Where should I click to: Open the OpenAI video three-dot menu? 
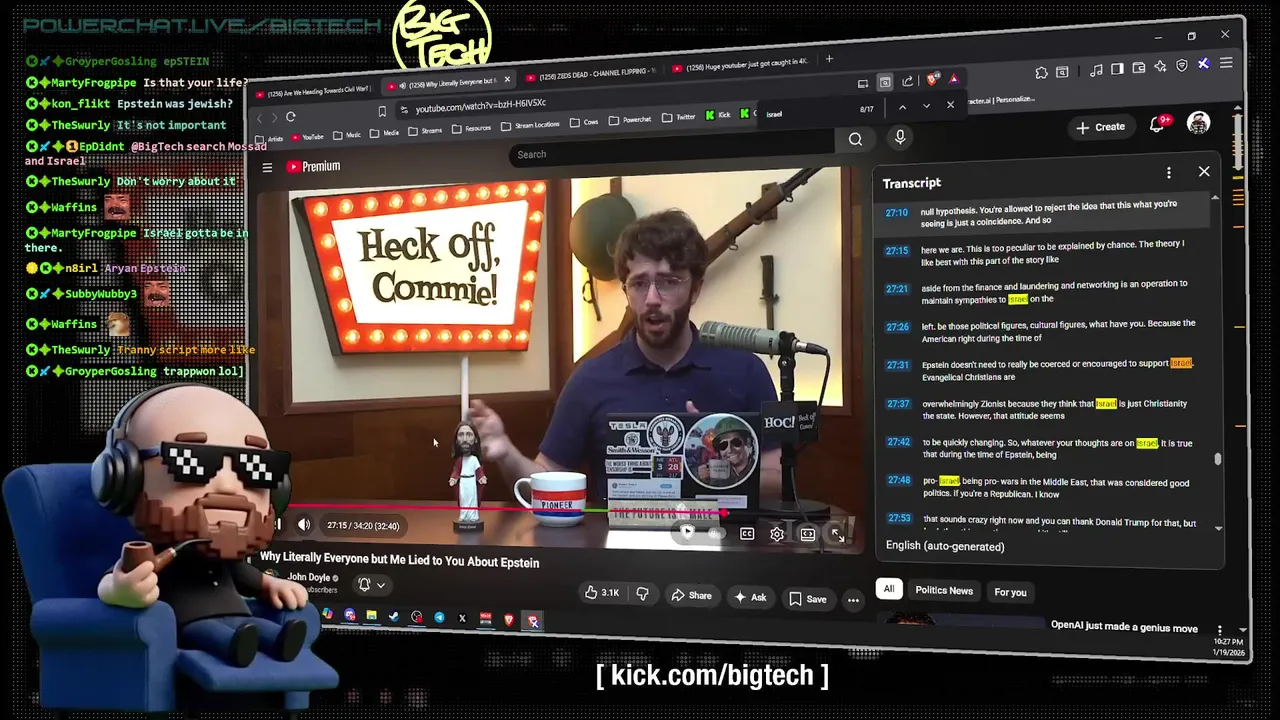[1219, 630]
